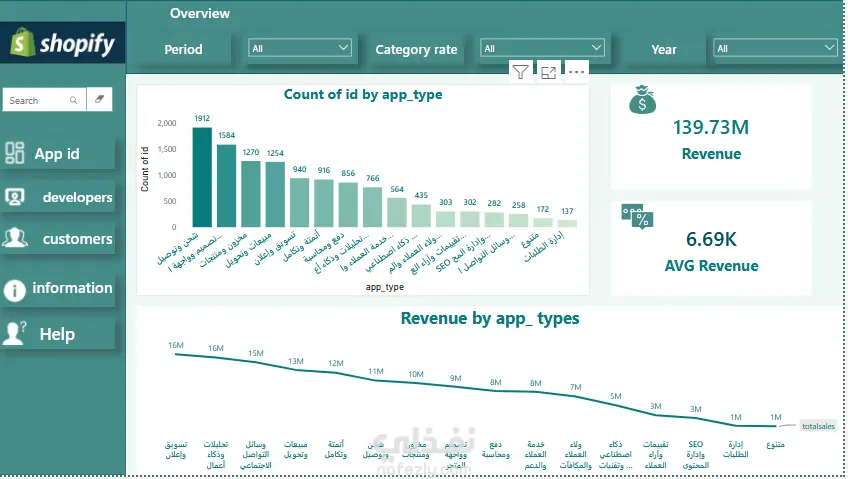Select the 1584 bar in chart

pyautogui.click(x=227, y=186)
